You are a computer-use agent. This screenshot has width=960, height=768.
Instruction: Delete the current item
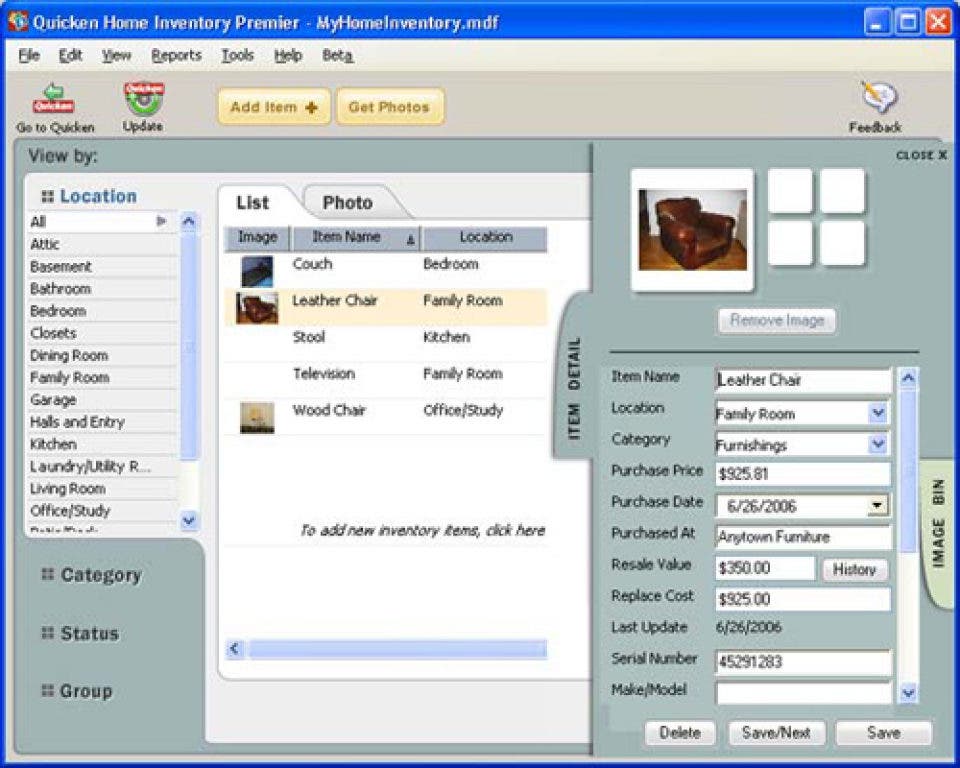pos(680,732)
